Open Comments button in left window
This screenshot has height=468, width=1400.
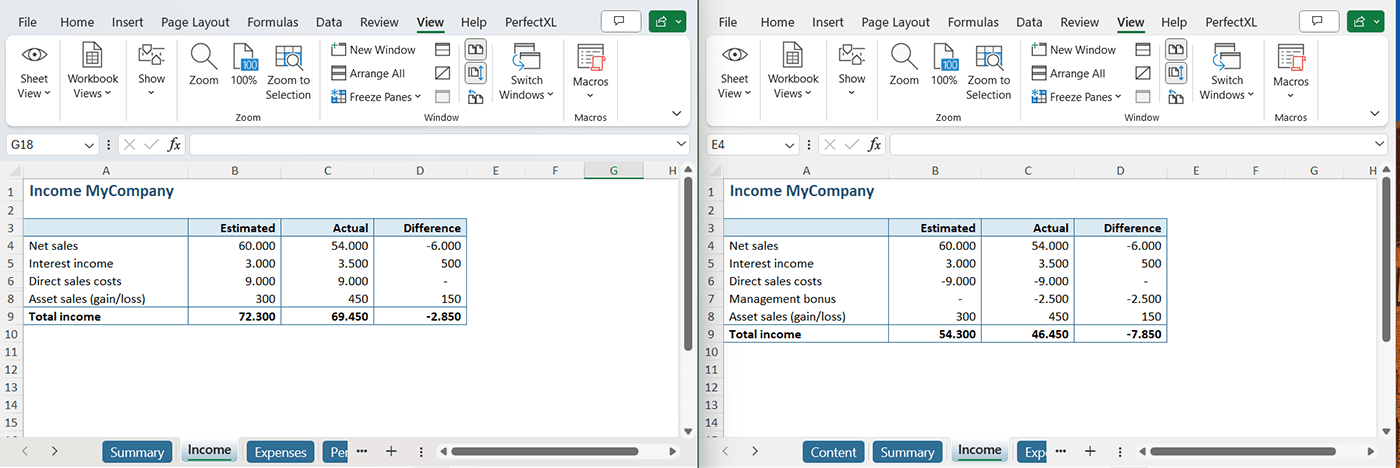point(621,22)
